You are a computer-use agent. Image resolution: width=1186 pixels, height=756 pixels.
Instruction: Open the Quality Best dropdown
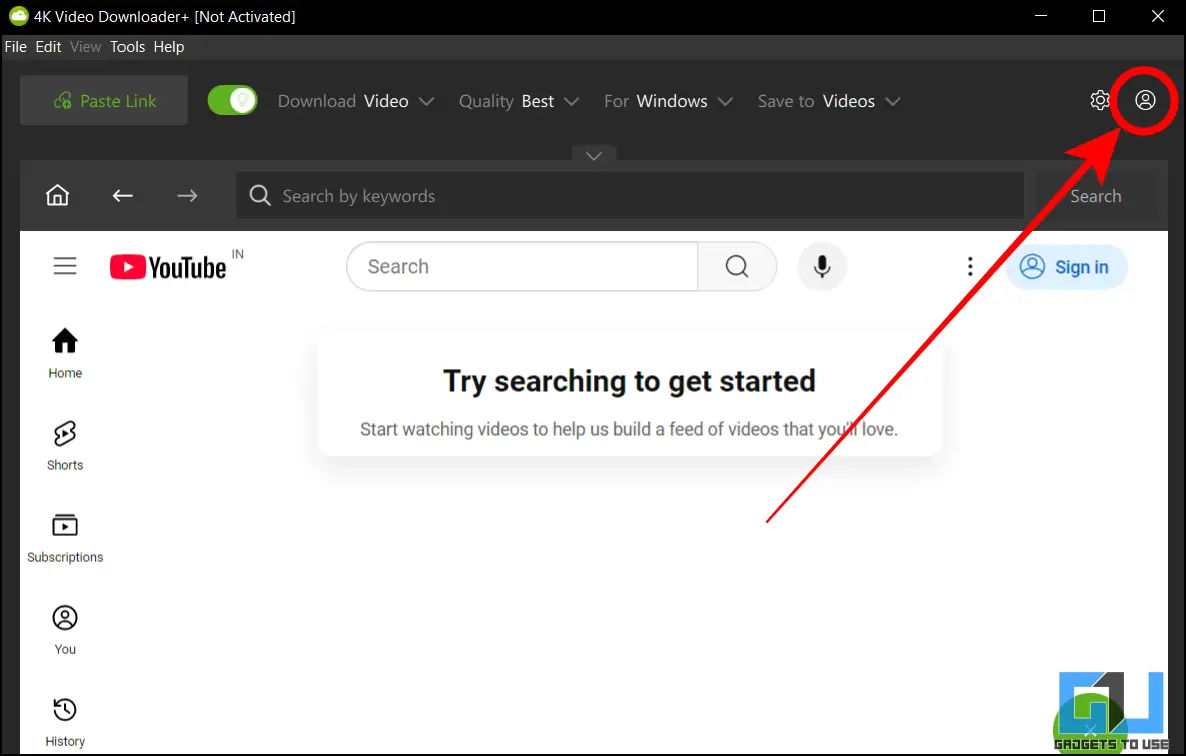(x=519, y=101)
